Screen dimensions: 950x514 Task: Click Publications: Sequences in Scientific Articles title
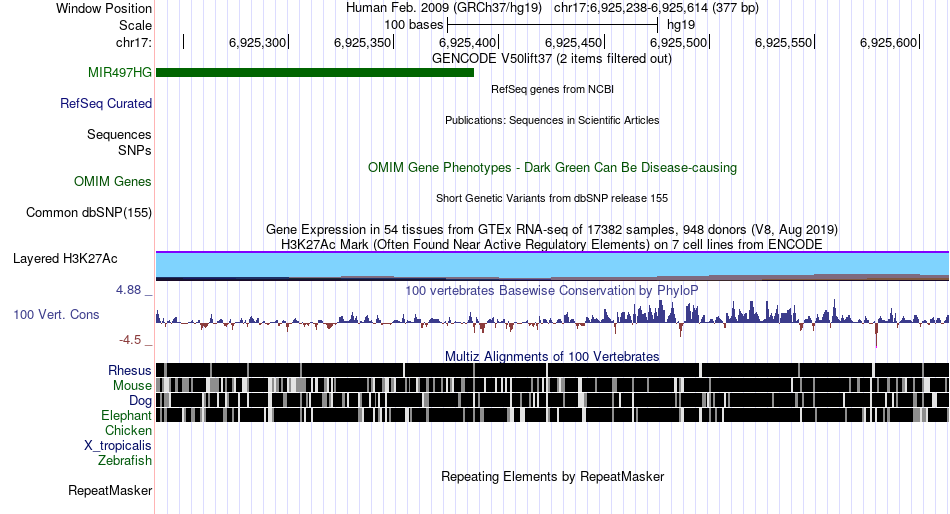click(552, 120)
